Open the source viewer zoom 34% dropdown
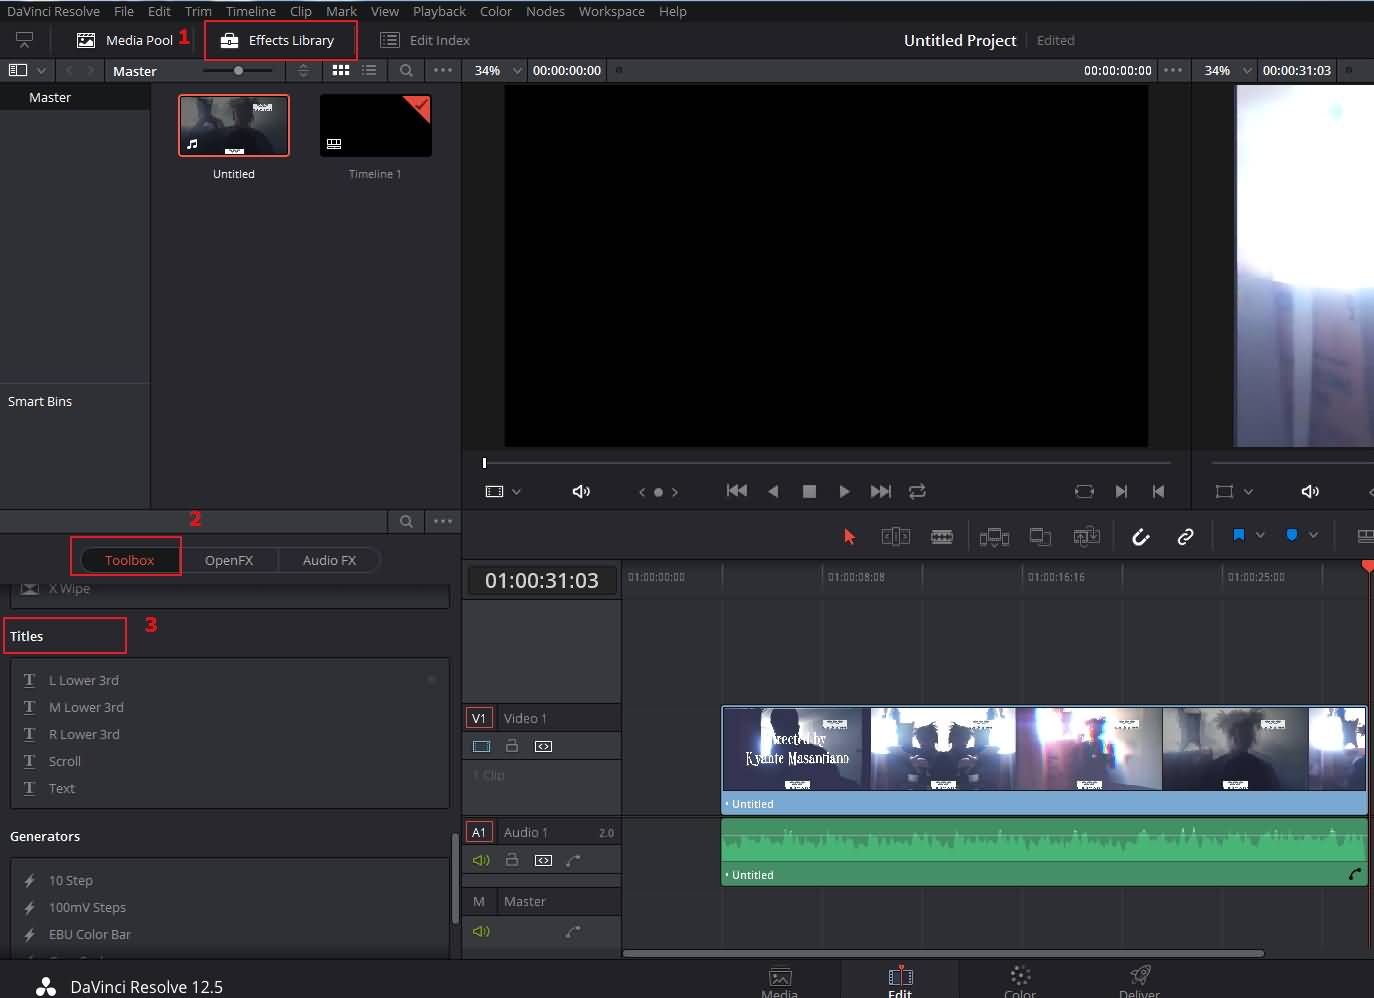The width and height of the screenshot is (1374, 998). (x=498, y=71)
